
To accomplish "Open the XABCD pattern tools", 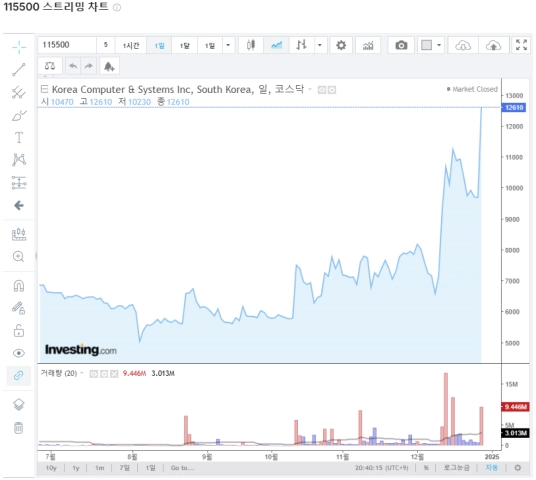I will (x=19, y=160).
